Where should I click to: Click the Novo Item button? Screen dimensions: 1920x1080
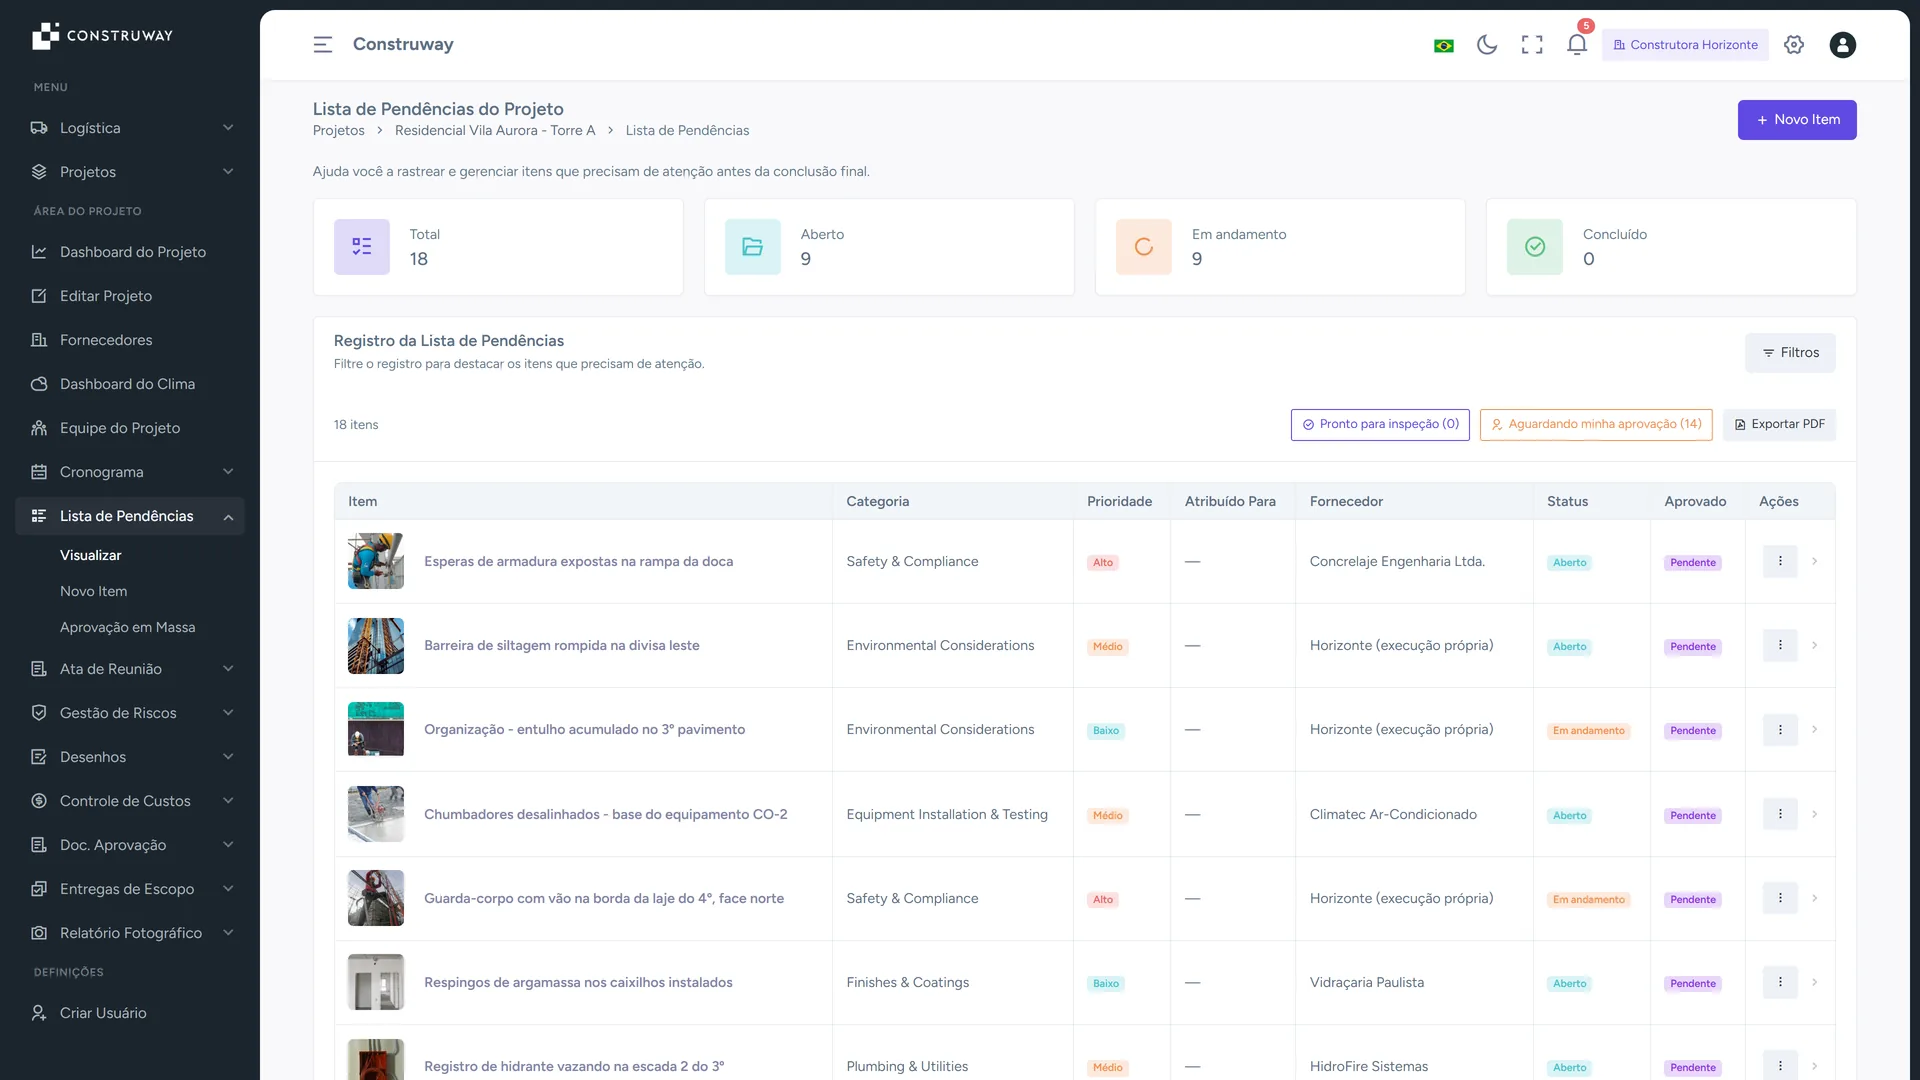(1797, 120)
